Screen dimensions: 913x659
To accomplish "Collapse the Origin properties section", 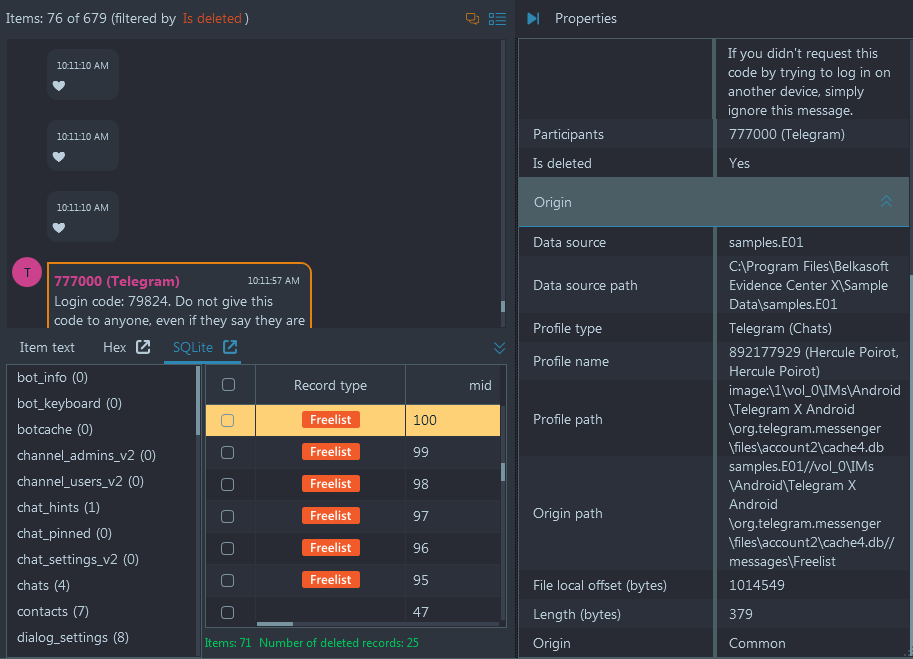I will (x=886, y=201).
